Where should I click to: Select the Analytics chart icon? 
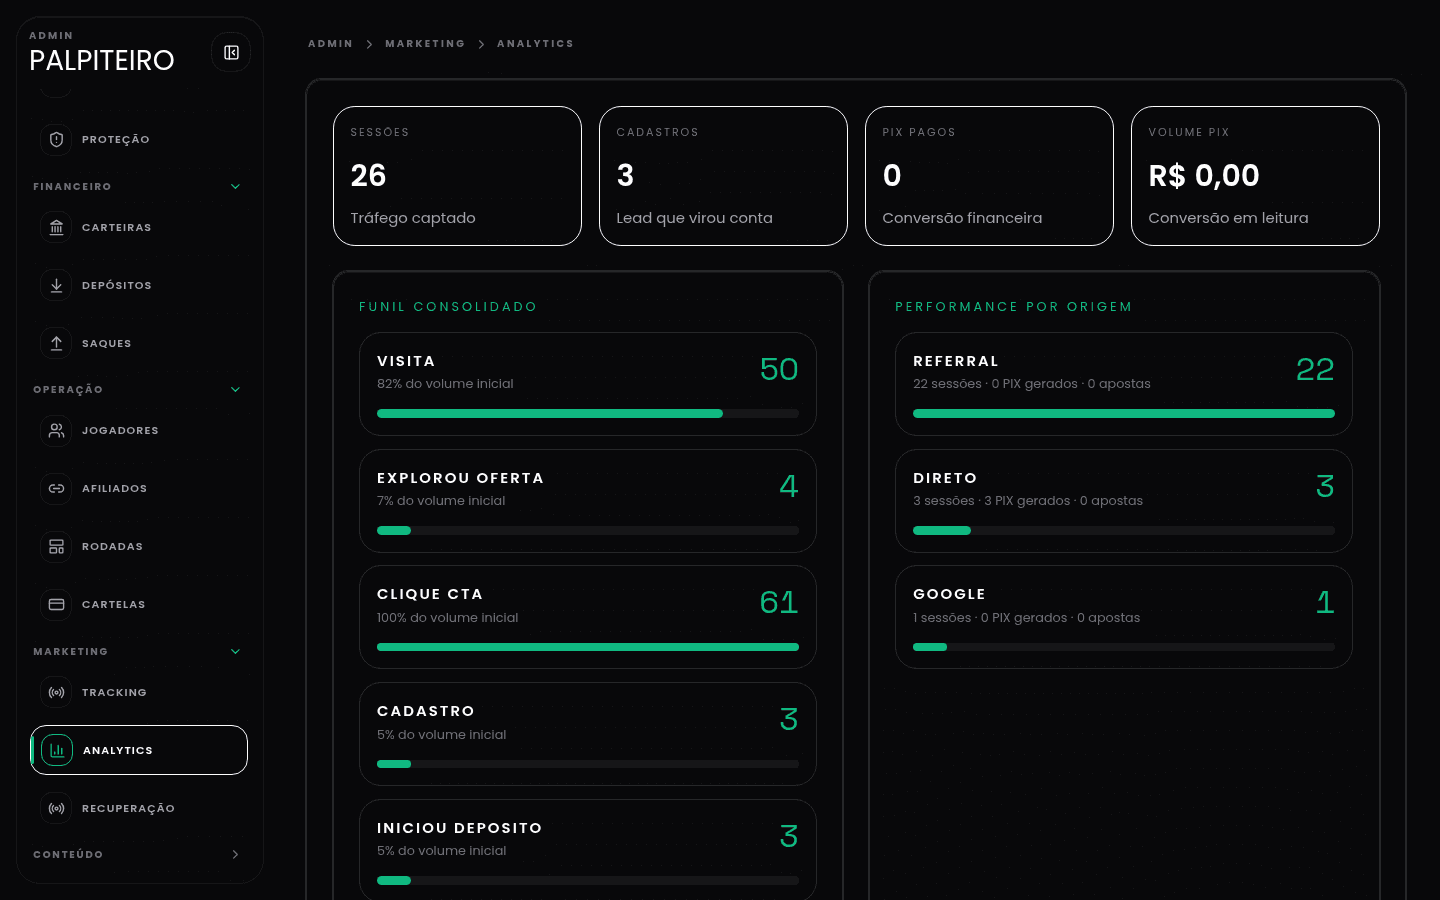pyautogui.click(x=57, y=750)
